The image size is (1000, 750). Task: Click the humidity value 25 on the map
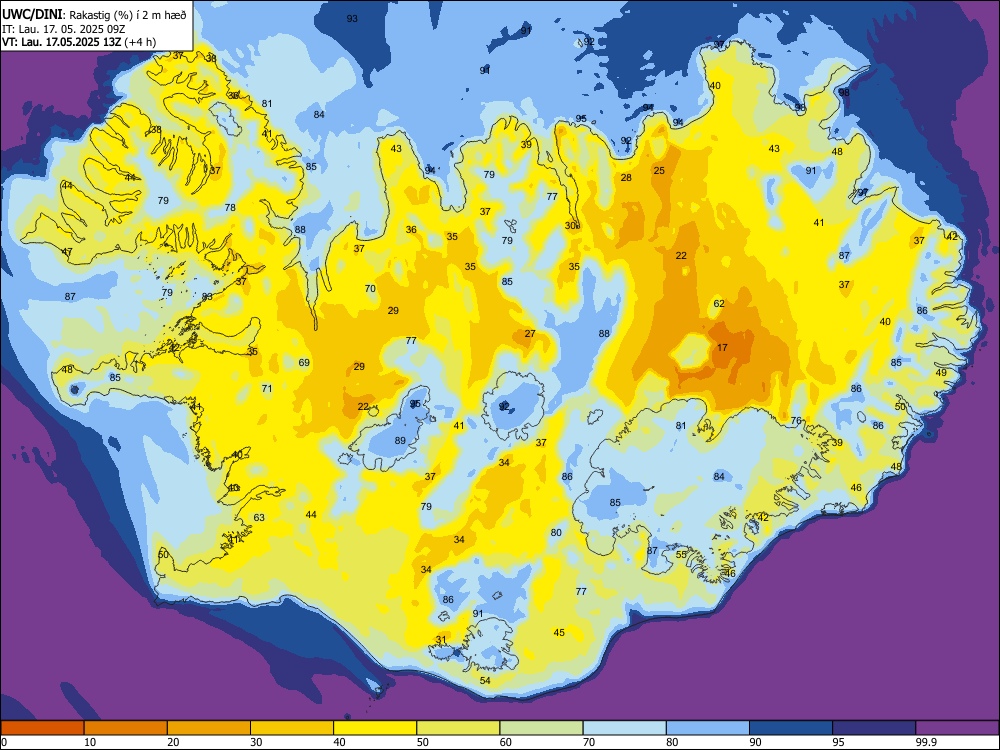[659, 170]
